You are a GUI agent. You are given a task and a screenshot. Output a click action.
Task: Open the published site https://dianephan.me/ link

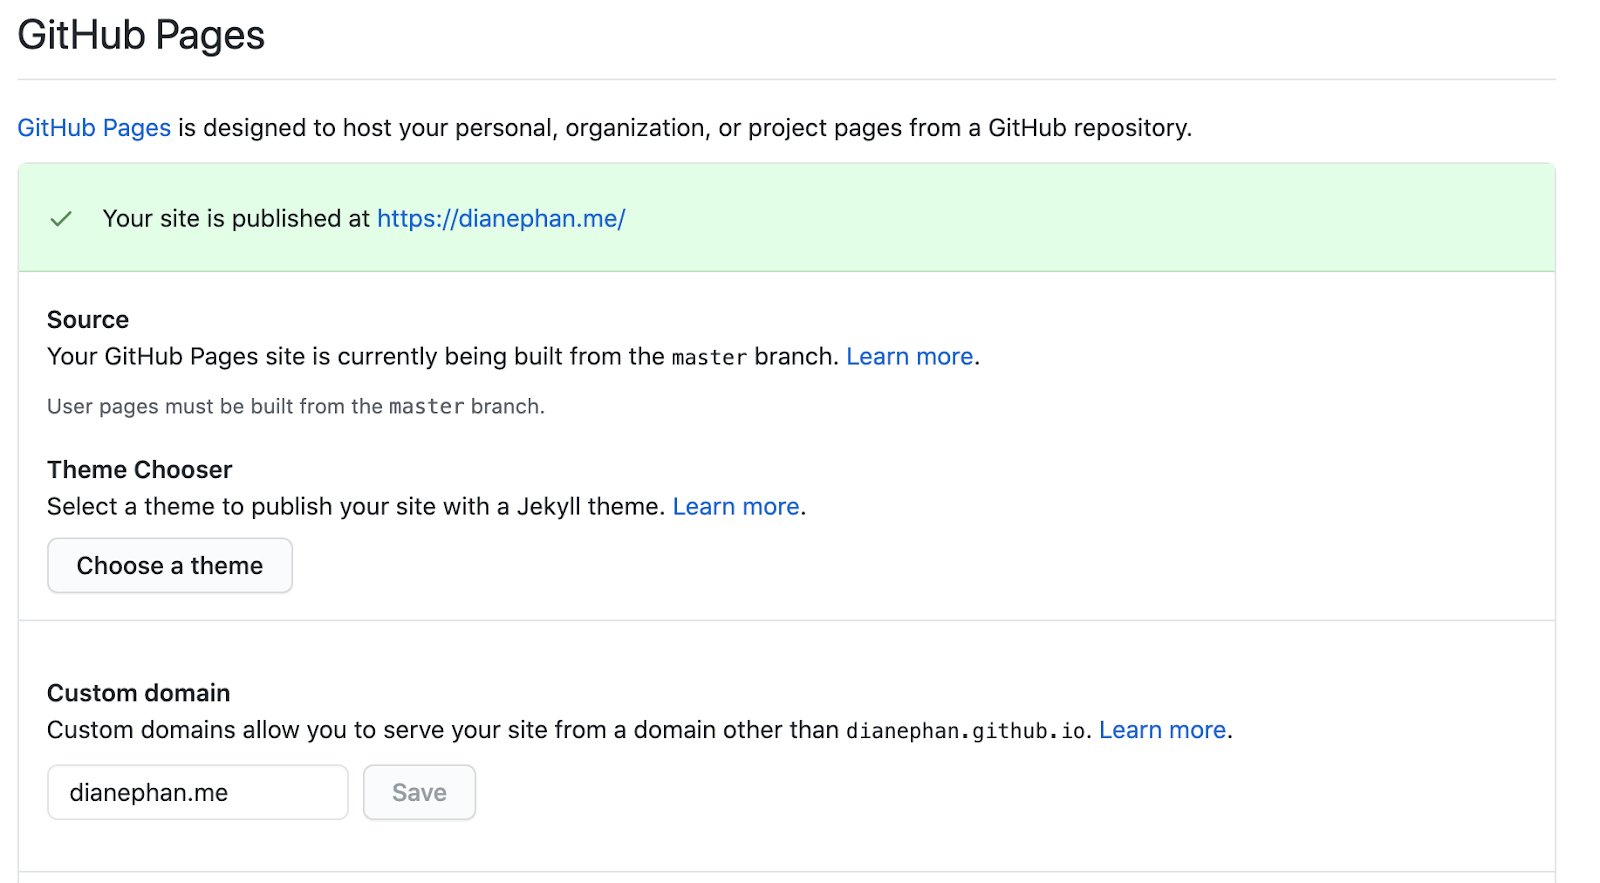tap(501, 219)
